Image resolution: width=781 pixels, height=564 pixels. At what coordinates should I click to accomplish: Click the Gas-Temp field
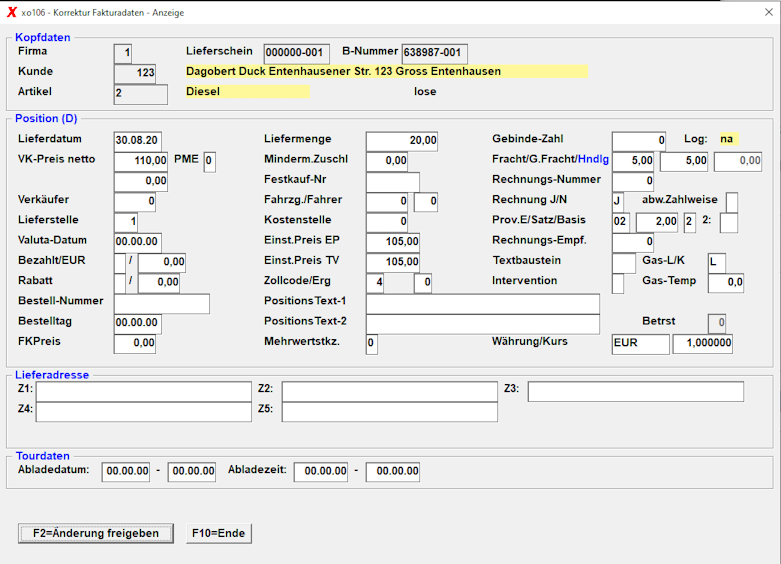(x=726, y=283)
